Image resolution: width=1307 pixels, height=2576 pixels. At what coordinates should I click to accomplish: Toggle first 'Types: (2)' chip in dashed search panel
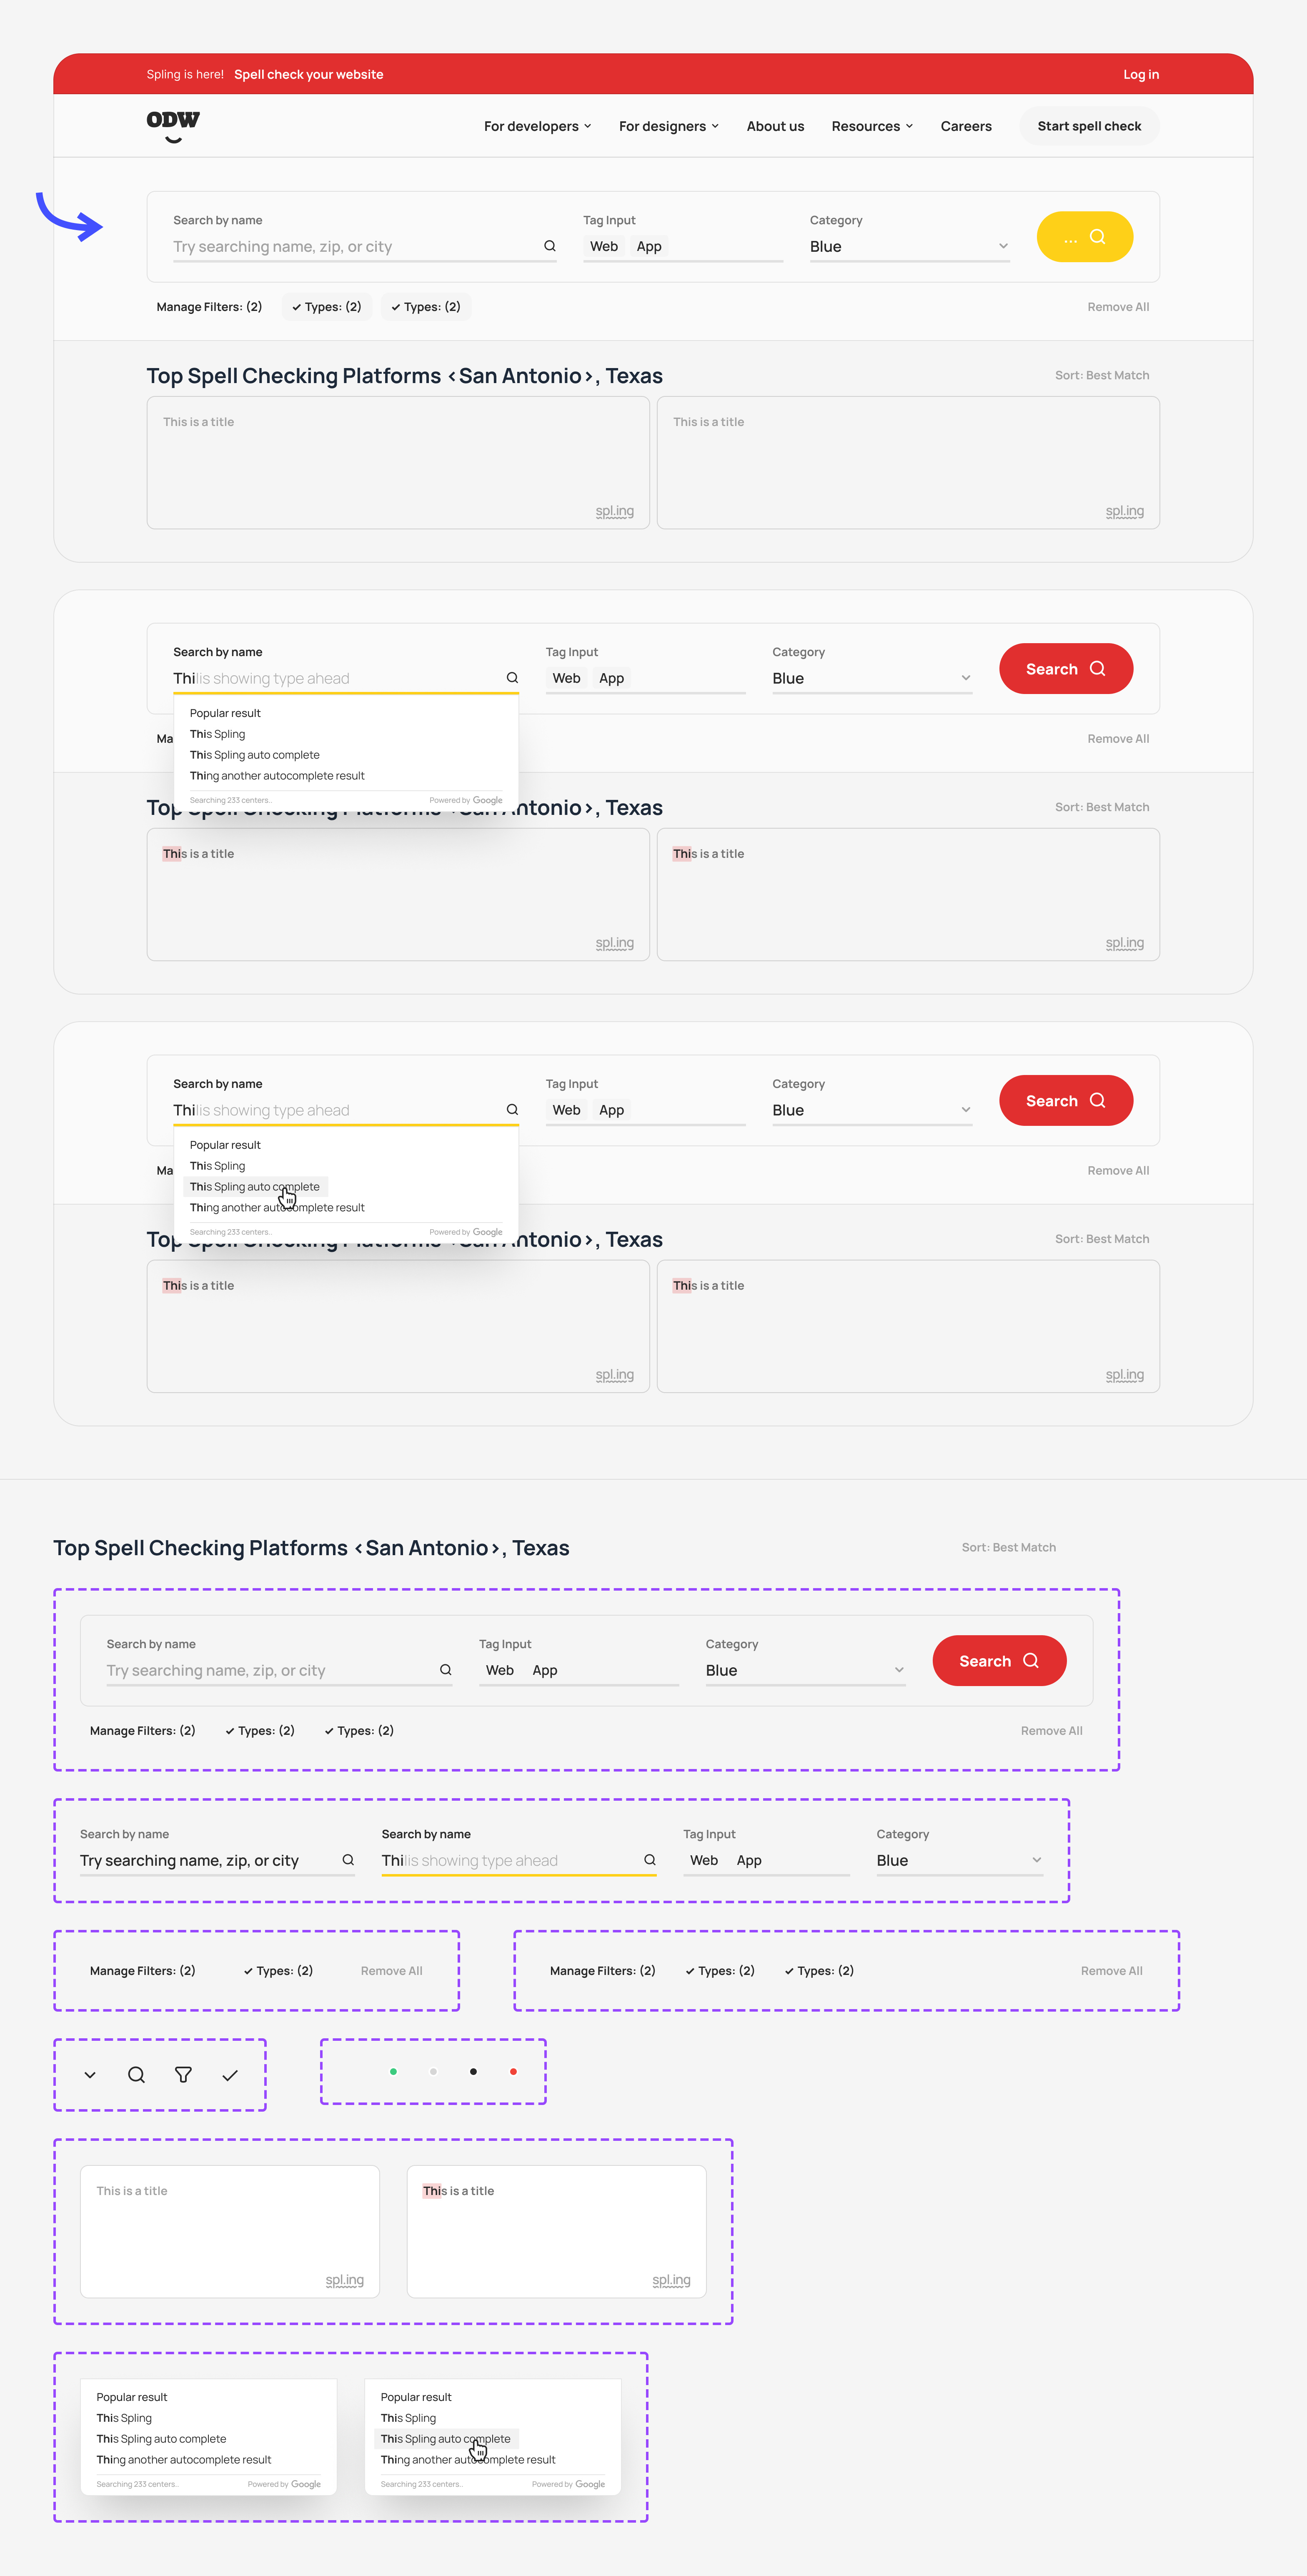pyautogui.click(x=260, y=1731)
